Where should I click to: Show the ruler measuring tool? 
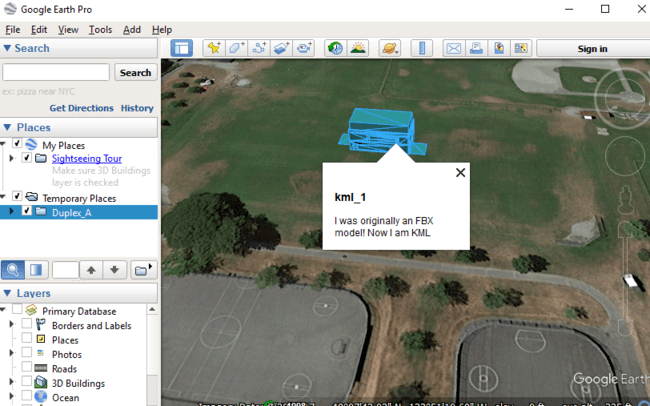click(x=422, y=48)
